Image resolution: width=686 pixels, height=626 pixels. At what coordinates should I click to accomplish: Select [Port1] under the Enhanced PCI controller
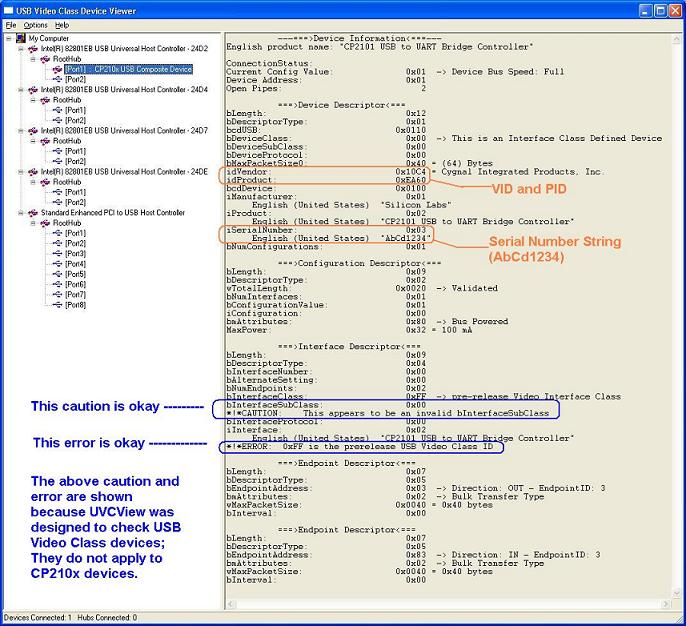pyautogui.click(x=75, y=233)
